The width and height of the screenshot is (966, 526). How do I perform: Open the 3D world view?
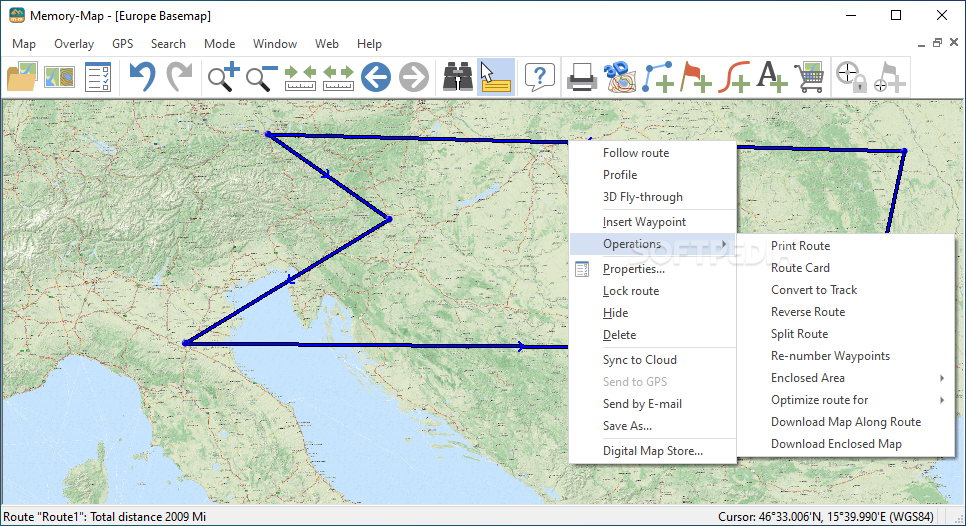pyautogui.click(x=619, y=77)
